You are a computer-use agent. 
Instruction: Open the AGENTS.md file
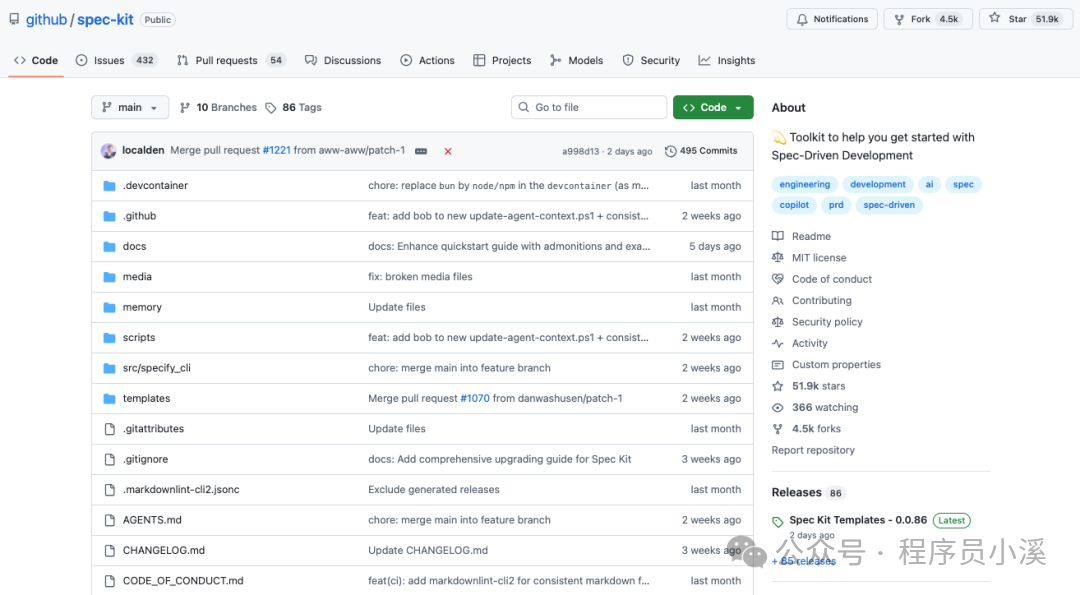click(152, 520)
